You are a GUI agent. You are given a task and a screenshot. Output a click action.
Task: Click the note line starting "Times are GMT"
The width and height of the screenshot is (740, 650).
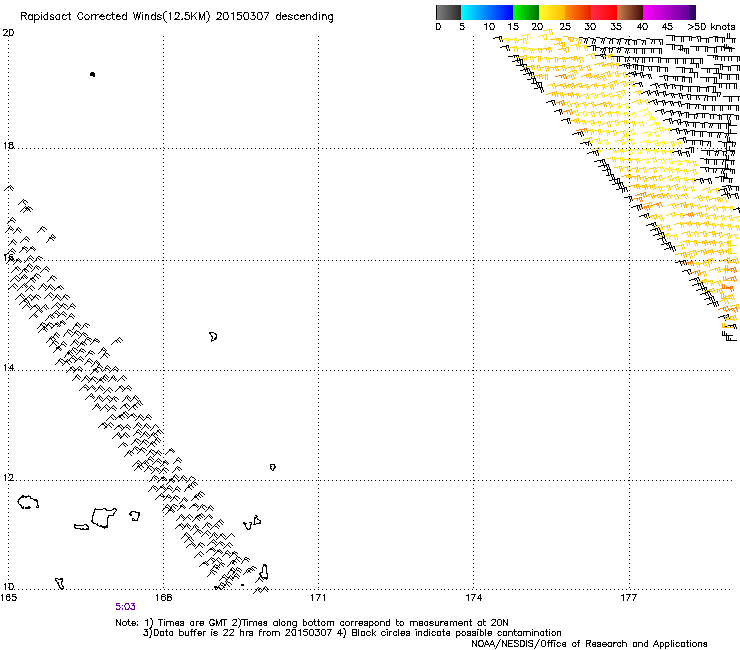[311, 623]
